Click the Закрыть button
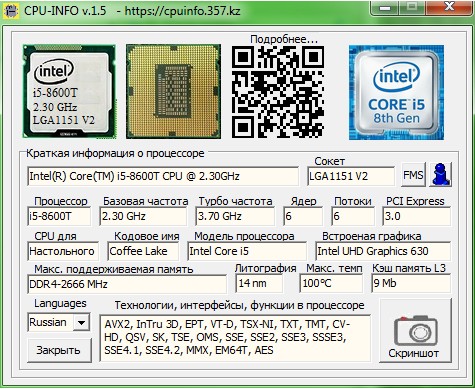 coord(59,350)
